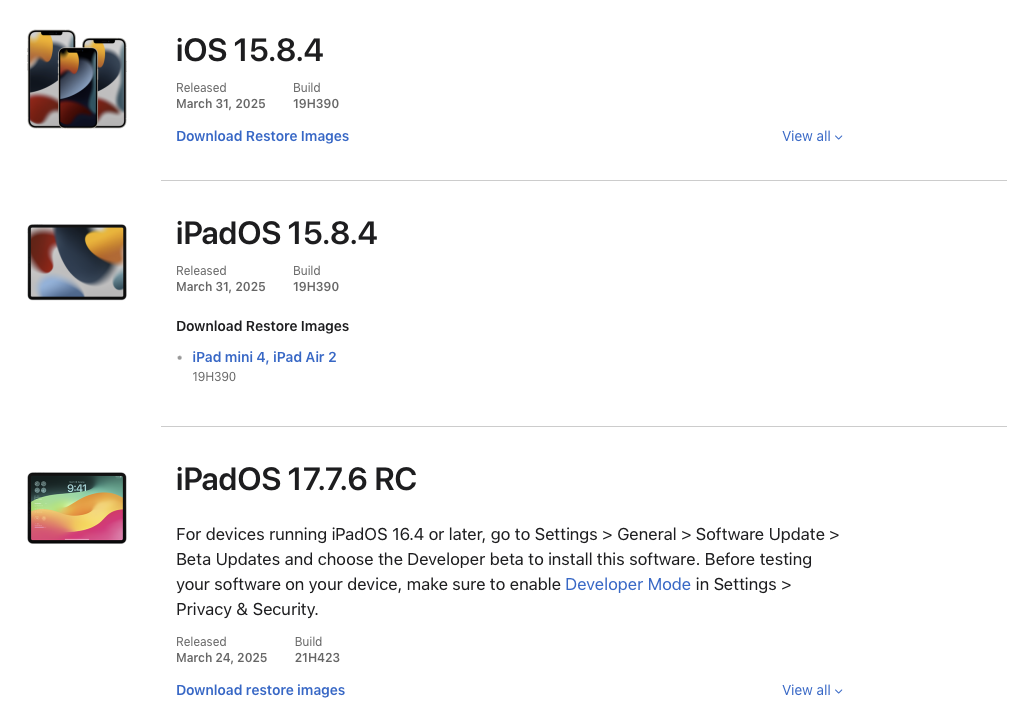Screen dimensions: 1022x726
Task: Click the iOS 15.8.4 iPhone thumbnail
Action: click(76, 79)
